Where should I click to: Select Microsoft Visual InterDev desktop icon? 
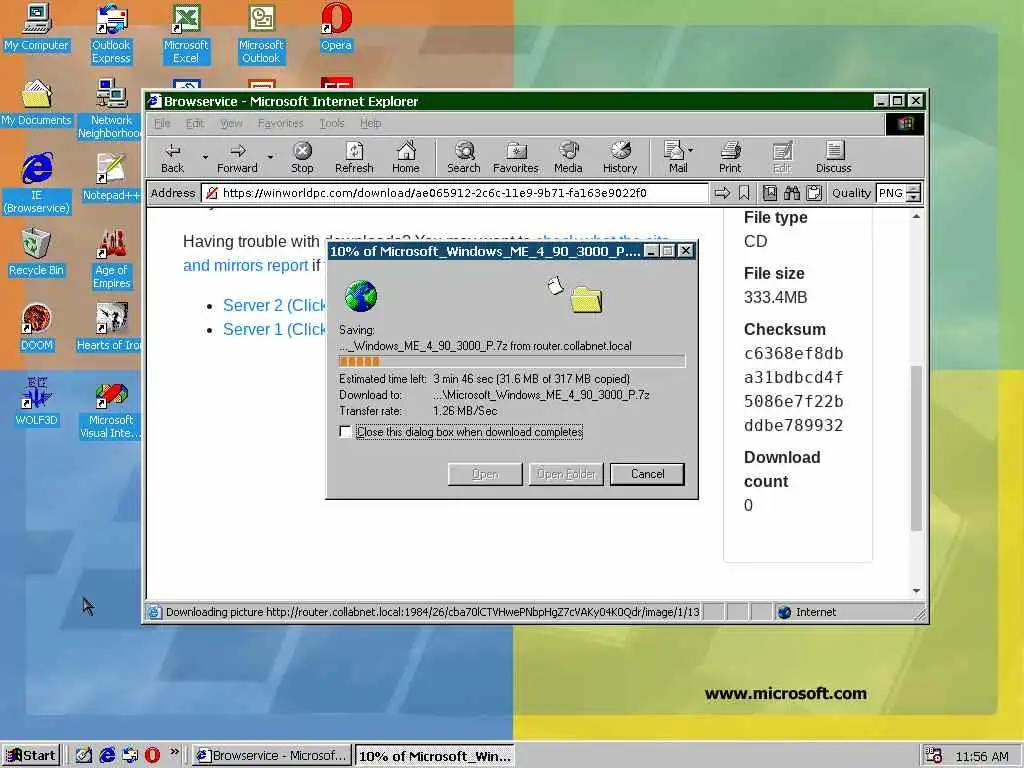pyautogui.click(x=111, y=409)
